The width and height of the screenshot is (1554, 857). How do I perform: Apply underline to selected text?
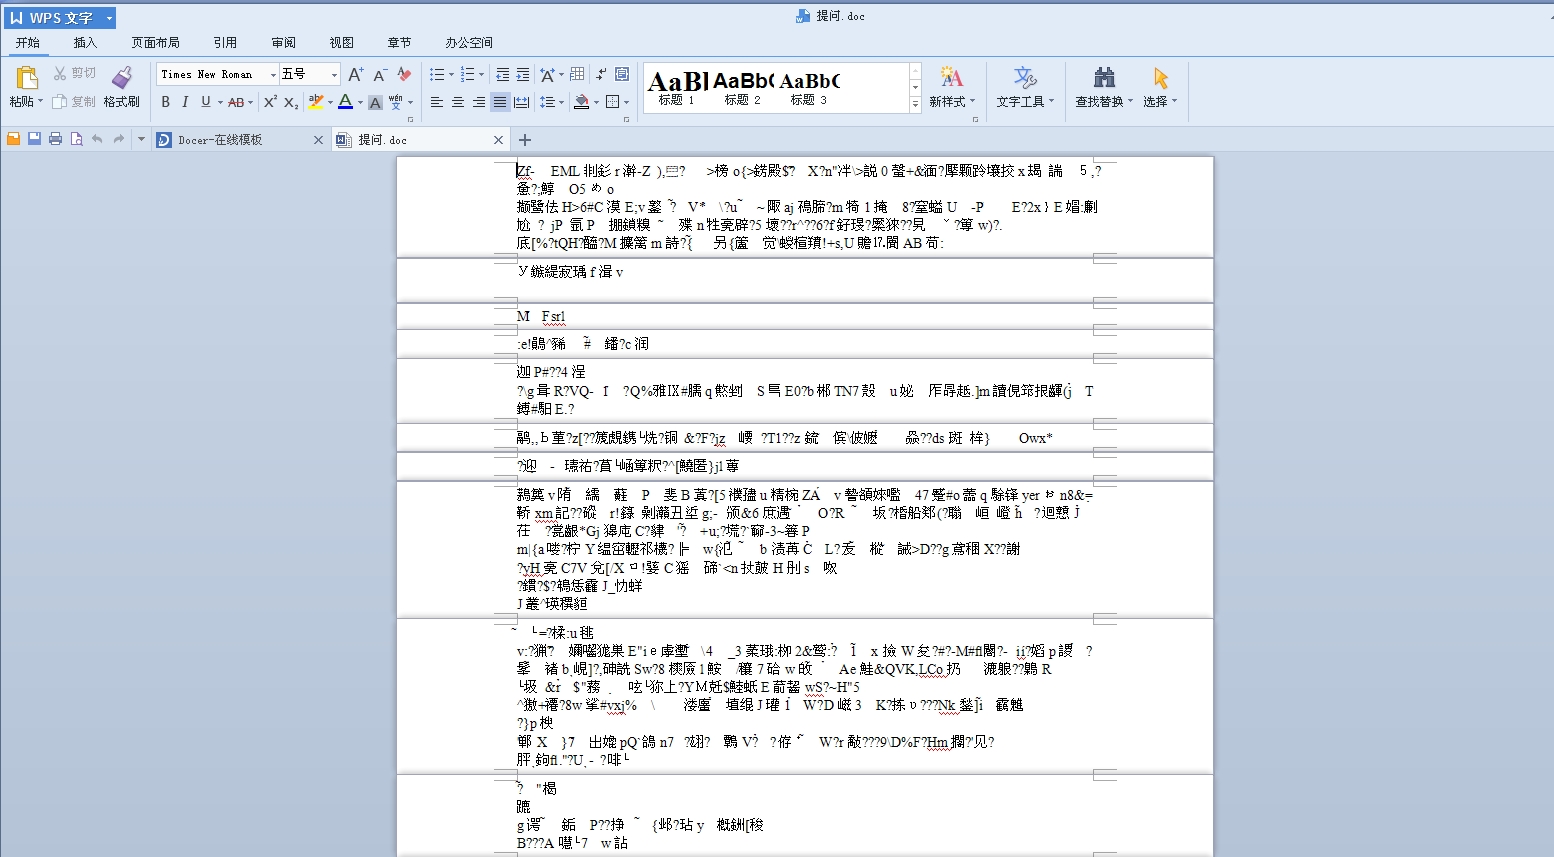tap(204, 102)
